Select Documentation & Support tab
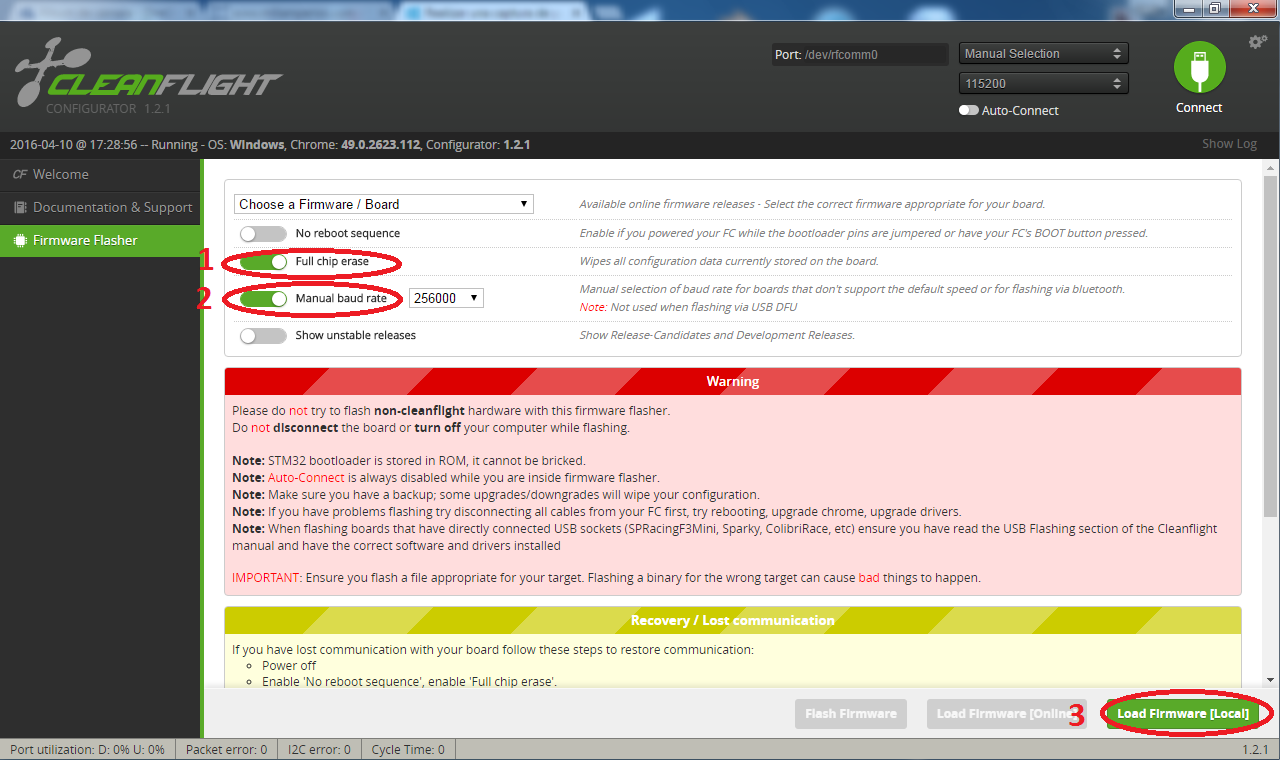Screen dimensions: 1280x760 (111, 208)
